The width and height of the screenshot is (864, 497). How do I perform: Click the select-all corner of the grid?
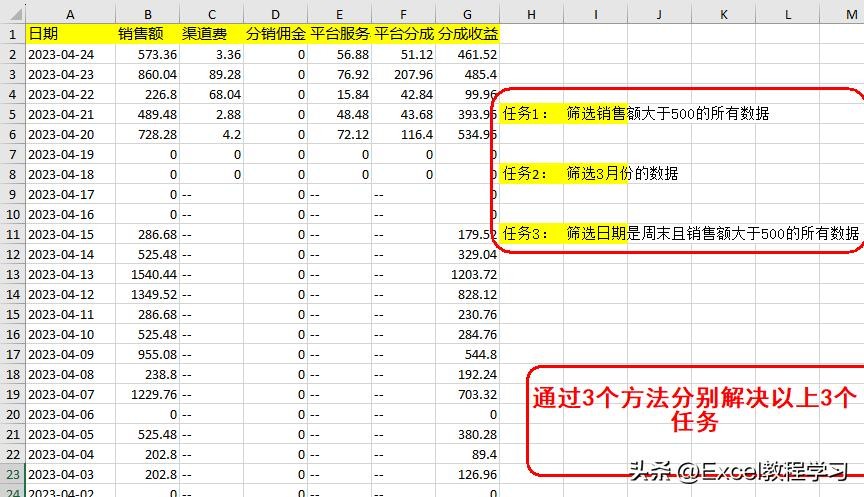tap(12, 12)
